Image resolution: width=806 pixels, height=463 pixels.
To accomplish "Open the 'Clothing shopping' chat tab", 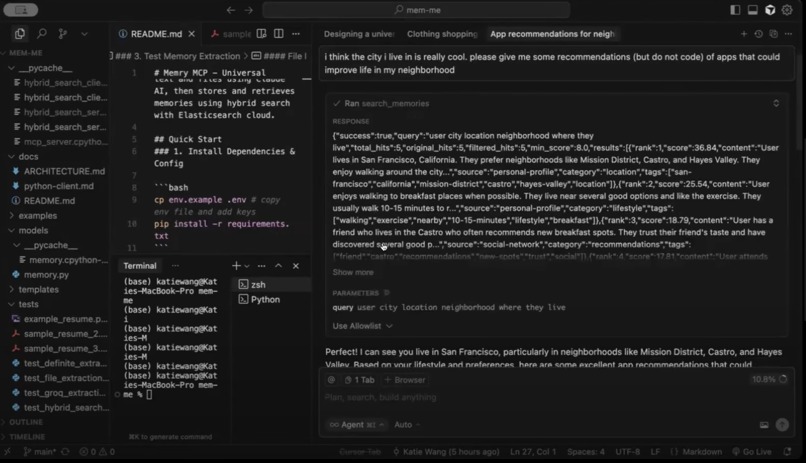I will pos(442,34).
